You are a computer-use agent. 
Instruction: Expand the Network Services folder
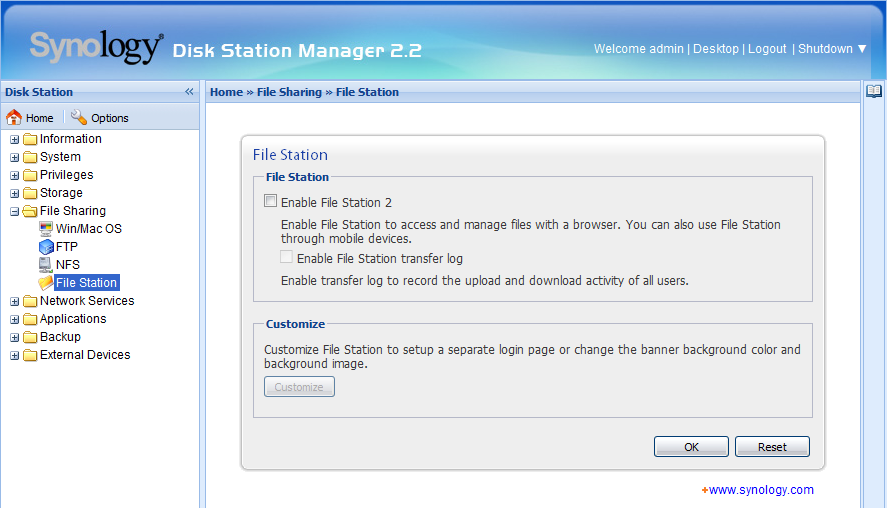(15, 302)
